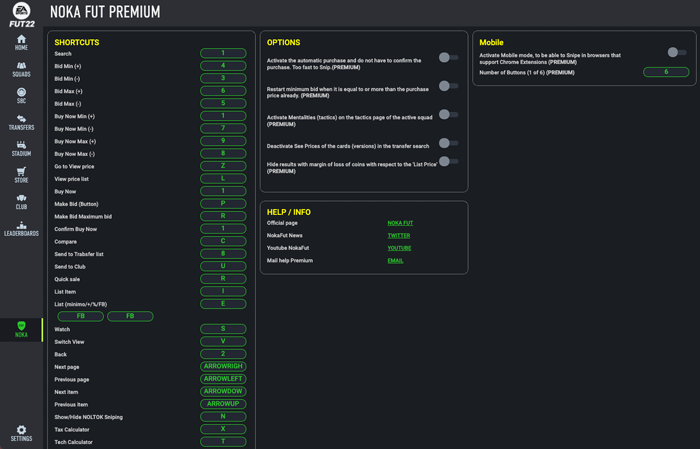Edit the Buy Now Min (-) shortcut field
The height and width of the screenshot is (449, 700).
coord(223,128)
